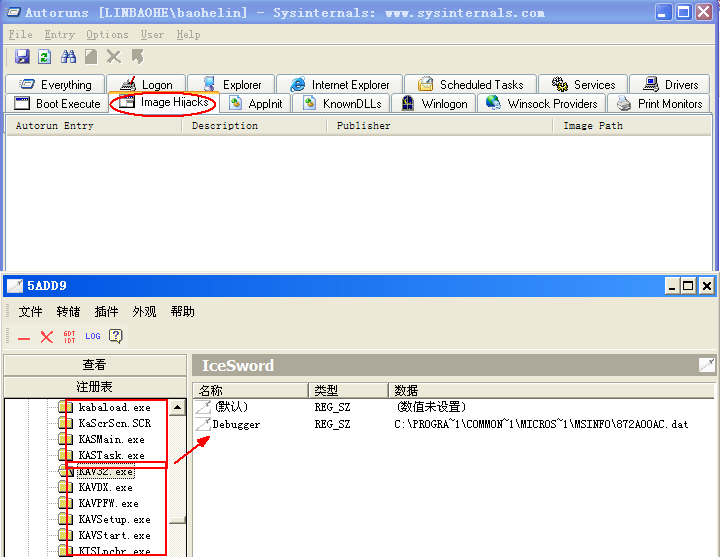The width and height of the screenshot is (720, 557).
Task: Click the 查看 panel button
Action: (x=95, y=365)
